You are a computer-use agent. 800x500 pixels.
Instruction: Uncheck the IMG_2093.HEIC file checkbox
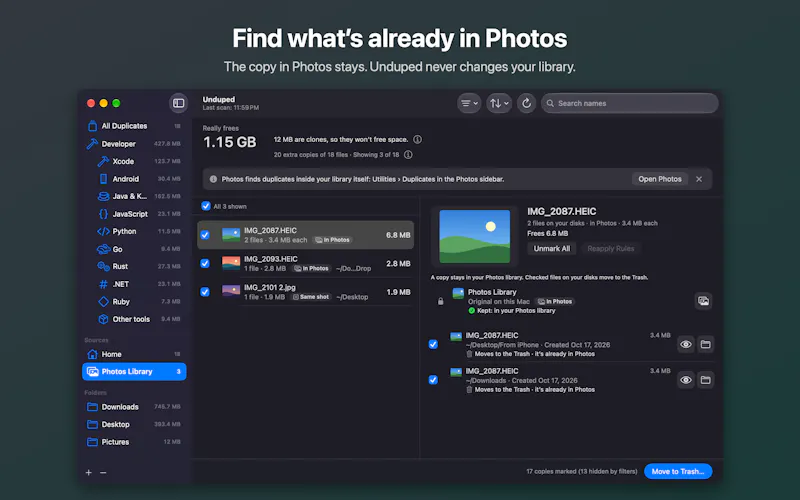pyautogui.click(x=205, y=263)
